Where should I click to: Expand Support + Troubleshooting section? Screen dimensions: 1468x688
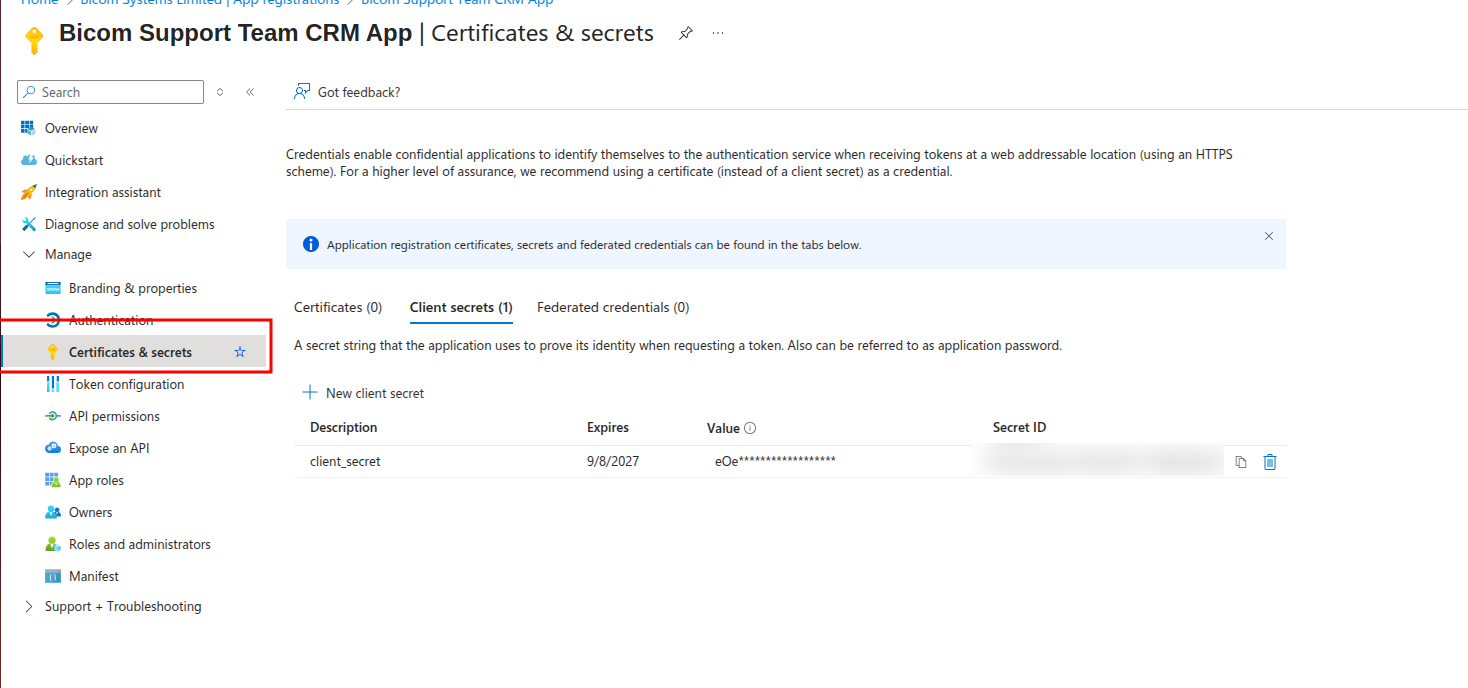[x=28, y=606]
